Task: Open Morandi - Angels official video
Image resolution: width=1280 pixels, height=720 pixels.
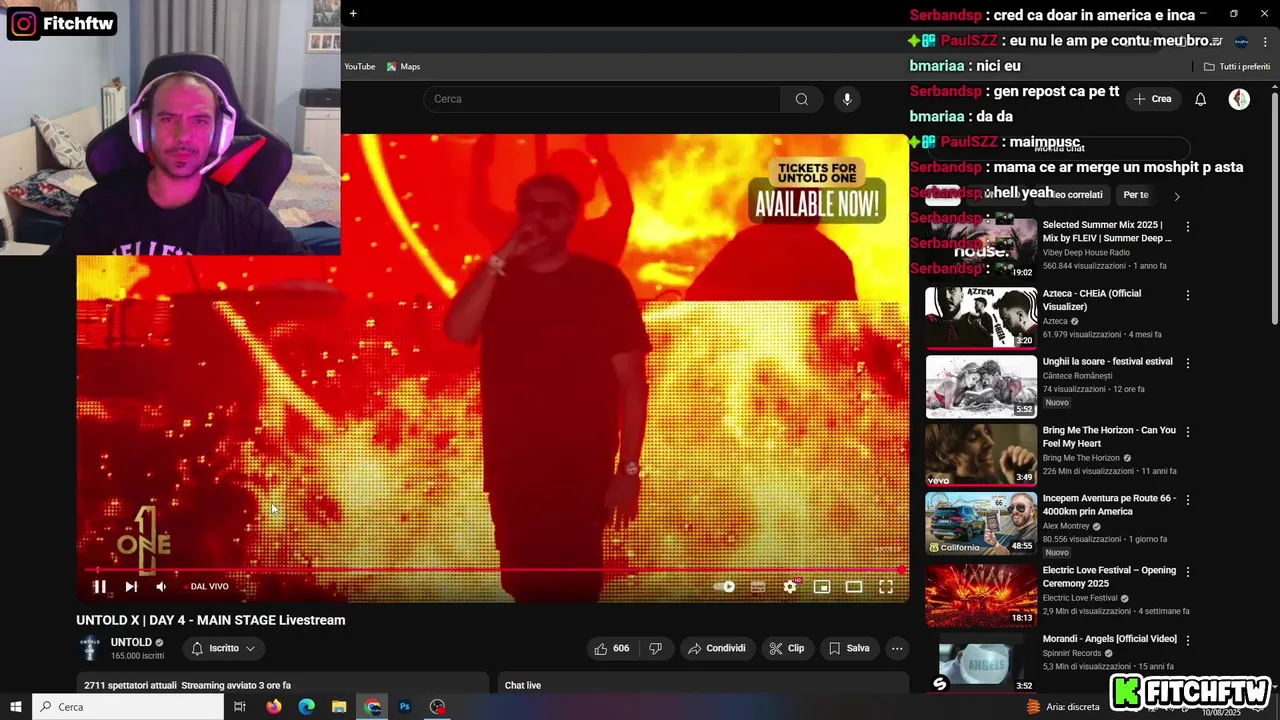Action: 981,663
